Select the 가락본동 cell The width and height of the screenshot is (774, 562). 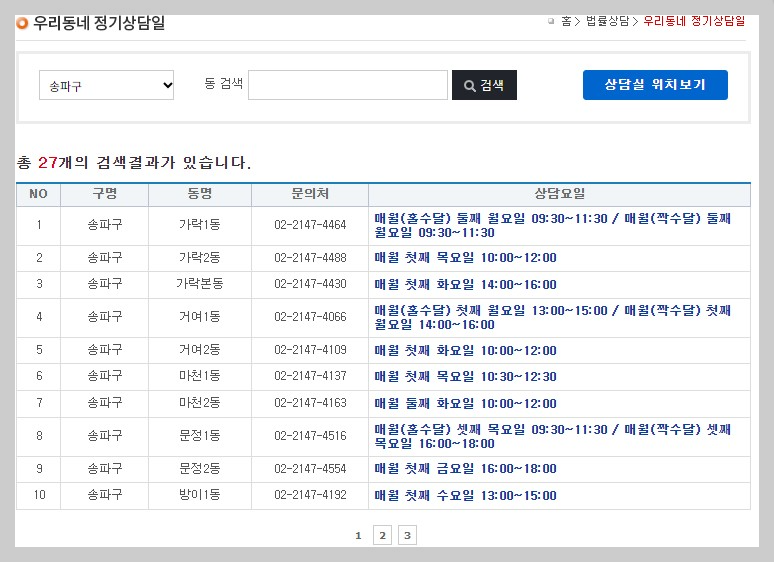pyautogui.click(x=200, y=284)
